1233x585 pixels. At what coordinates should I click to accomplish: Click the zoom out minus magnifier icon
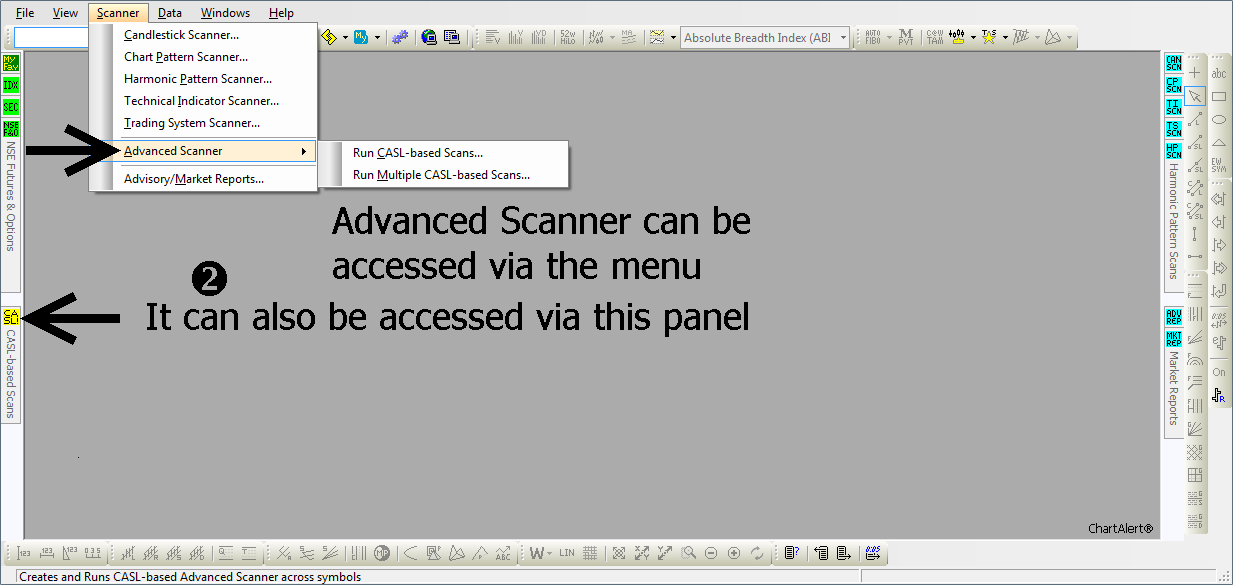pos(711,553)
